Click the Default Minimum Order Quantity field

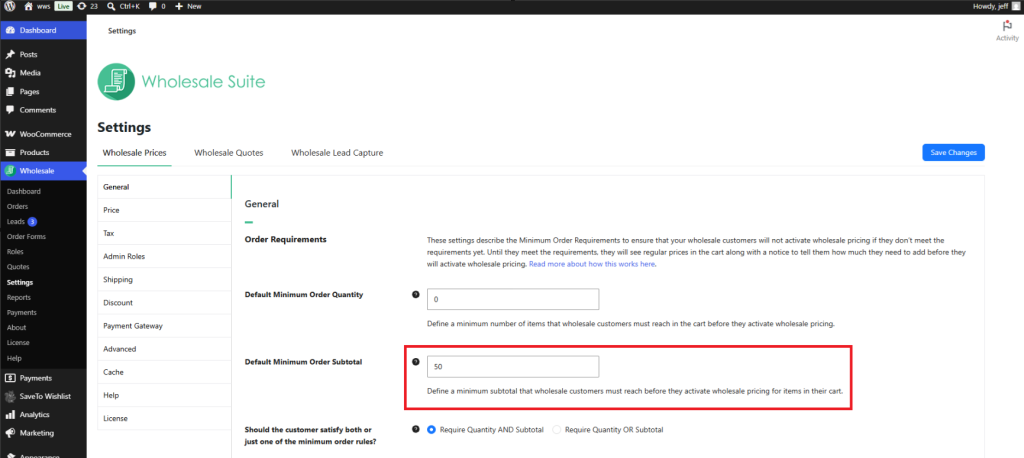[x=513, y=299]
